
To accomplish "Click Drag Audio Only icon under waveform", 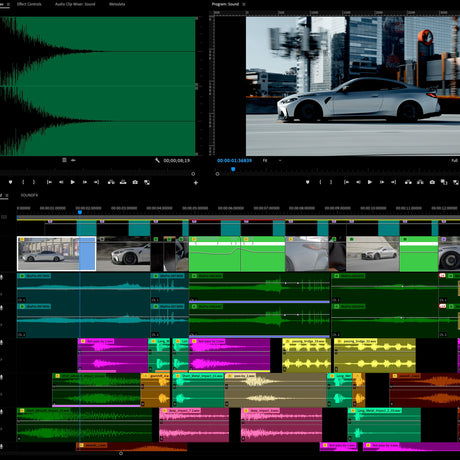I will [73, 160].
